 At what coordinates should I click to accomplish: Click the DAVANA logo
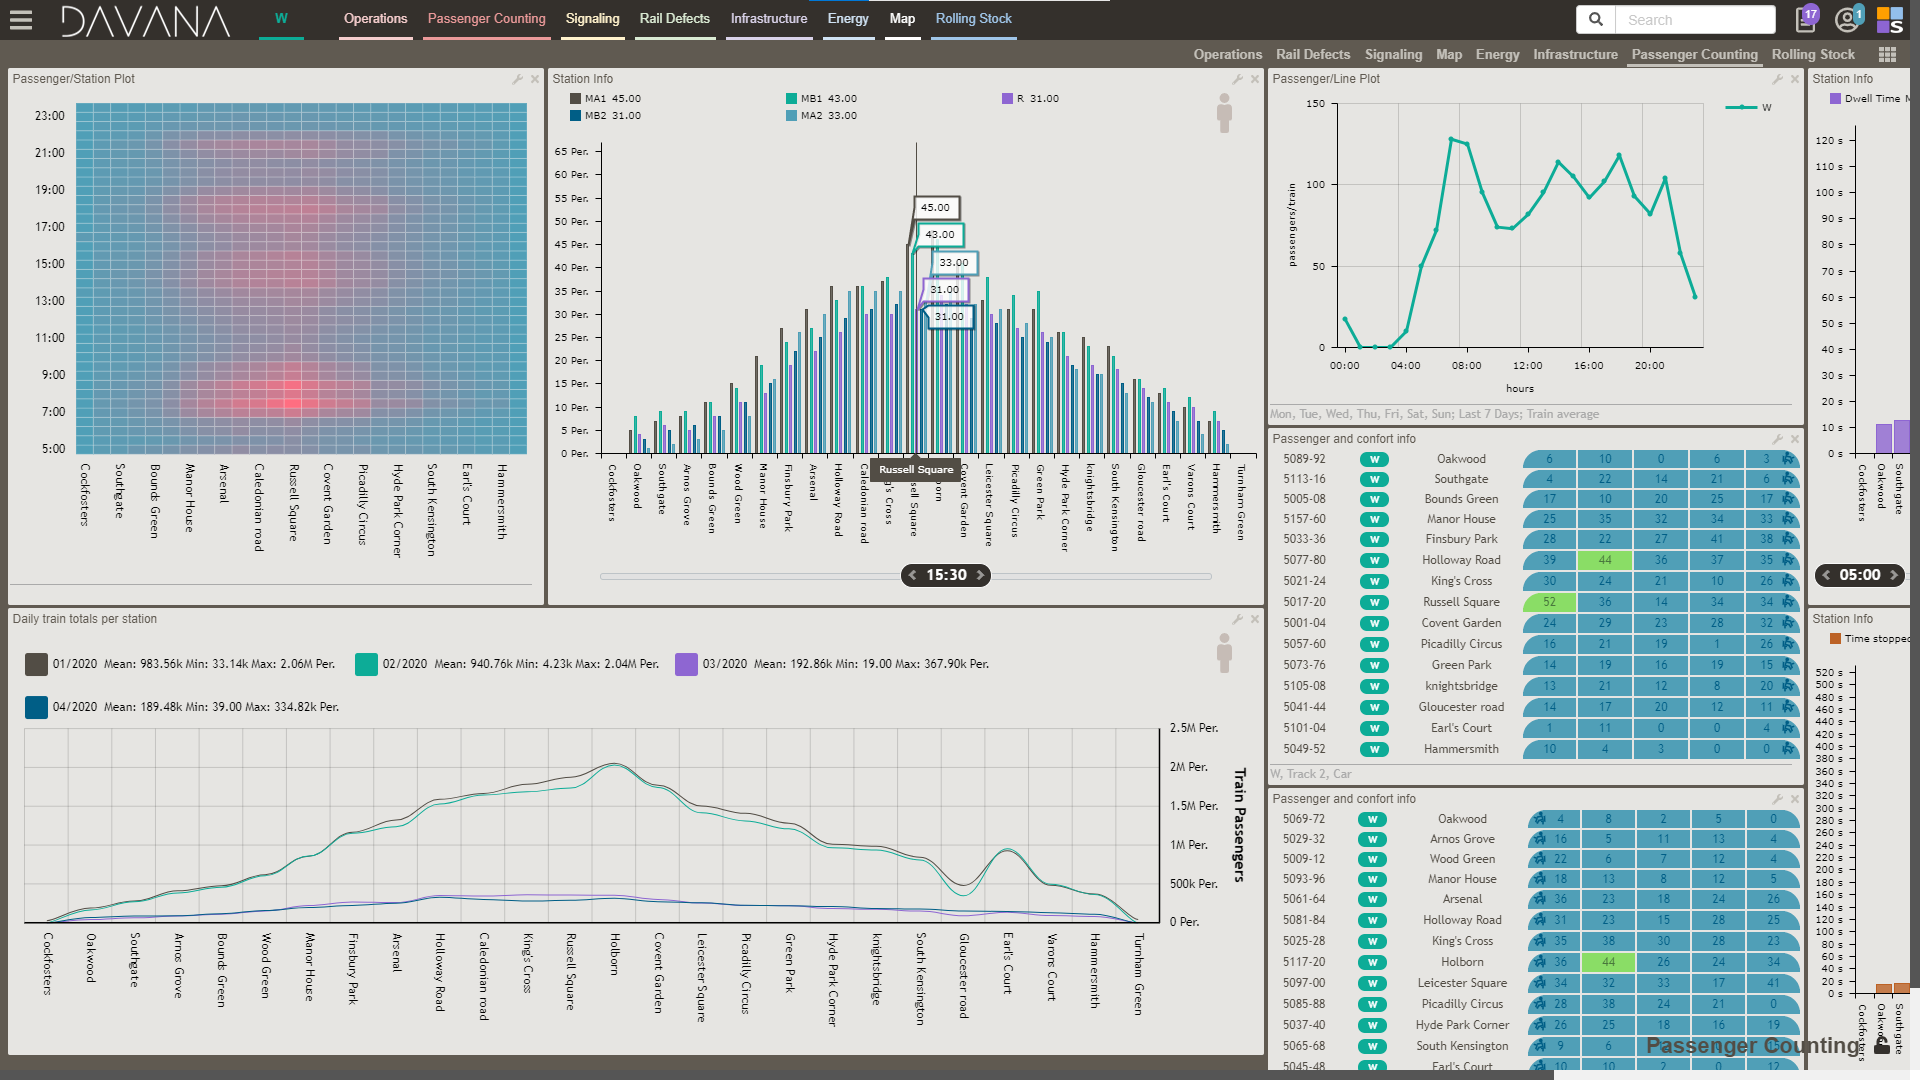click(145, 21)
